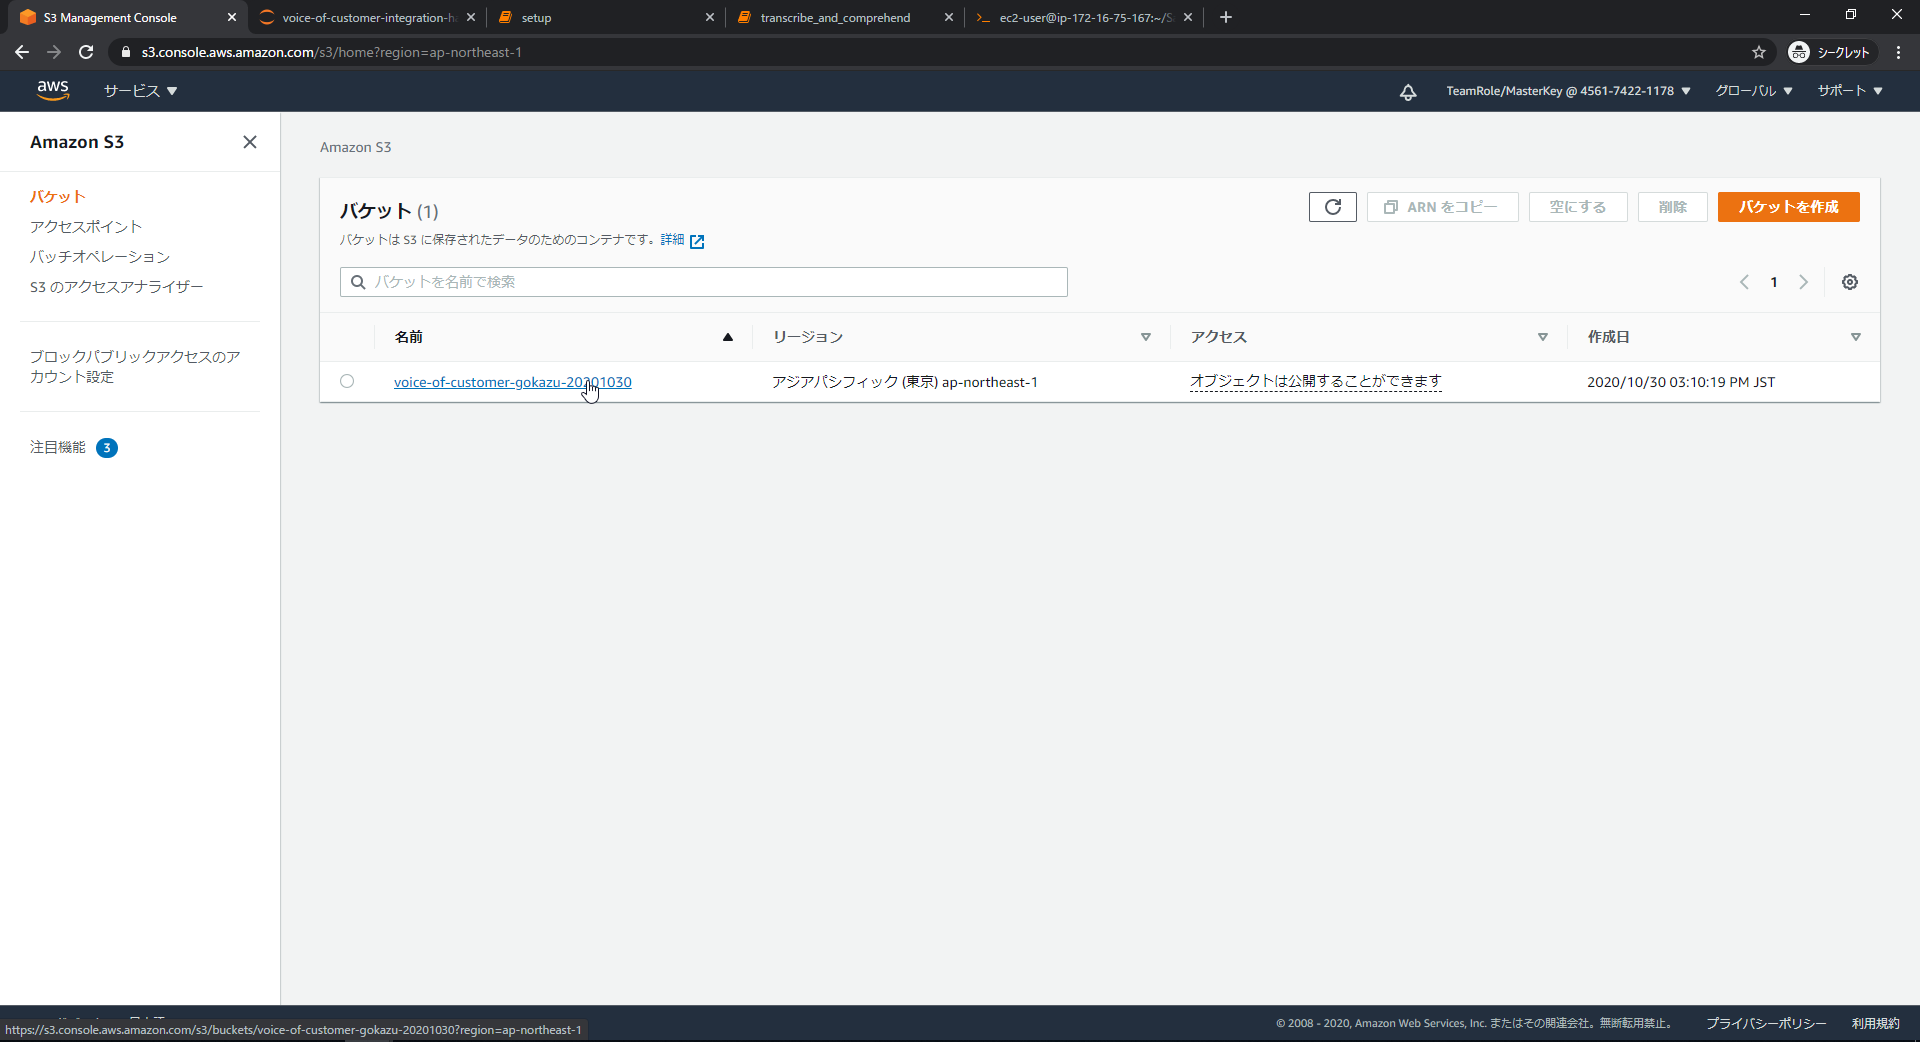Click the 空にする empty button
1920x1042 pixels.
click(x=1578, y=207)
